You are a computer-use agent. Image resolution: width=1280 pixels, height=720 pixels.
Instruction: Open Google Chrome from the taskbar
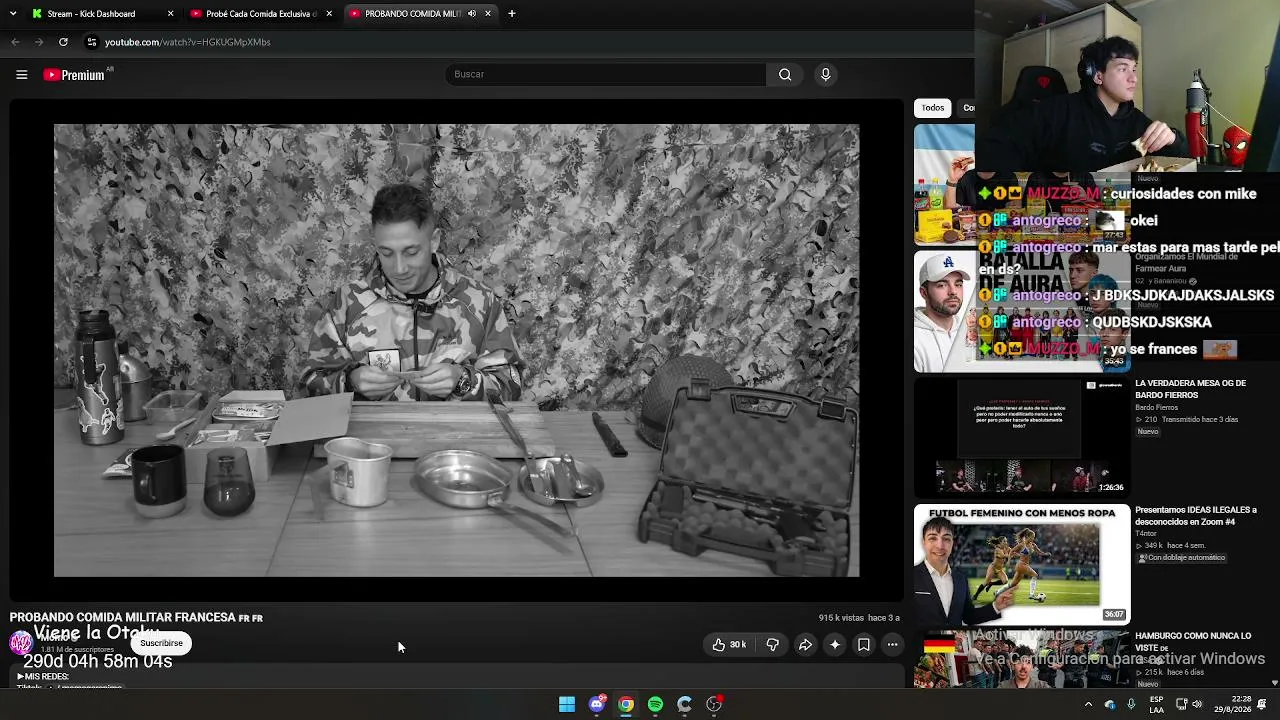pos(626,704)
